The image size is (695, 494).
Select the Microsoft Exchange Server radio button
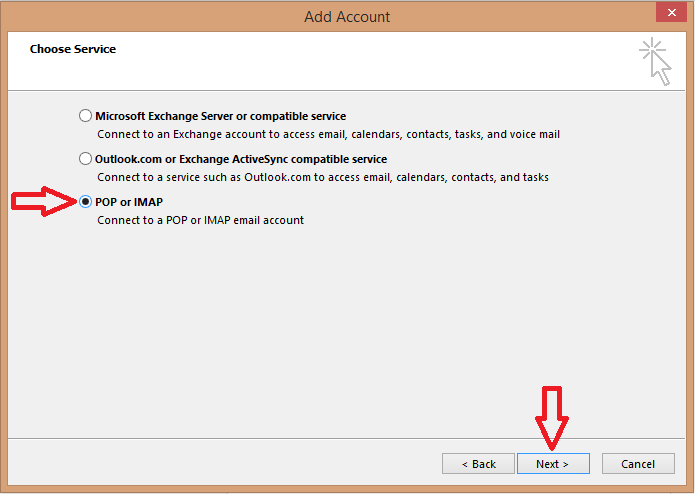point(85,116)
